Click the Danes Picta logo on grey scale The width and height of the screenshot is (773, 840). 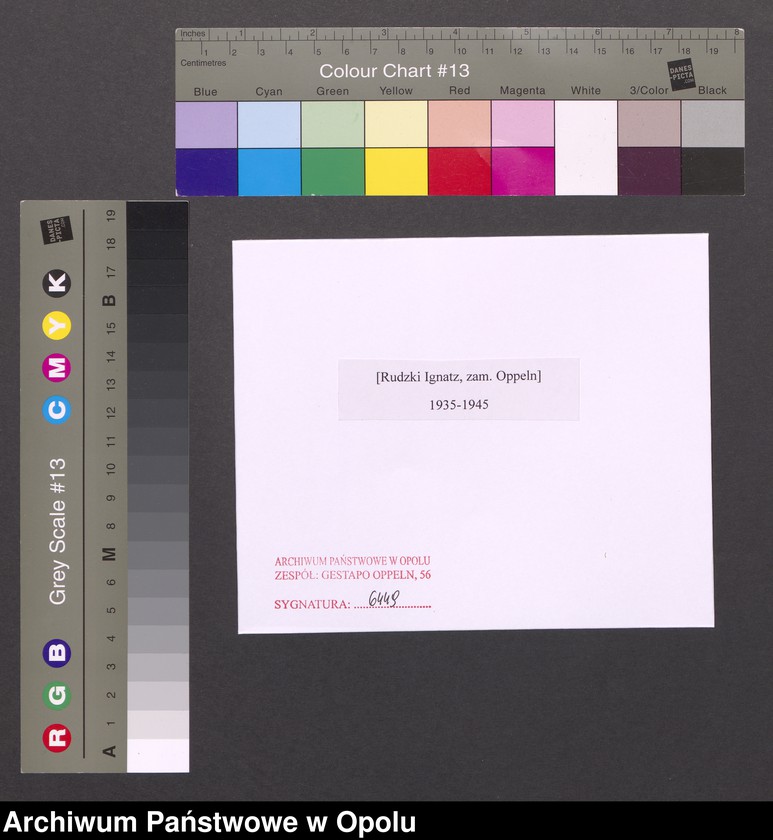point(52,232)
